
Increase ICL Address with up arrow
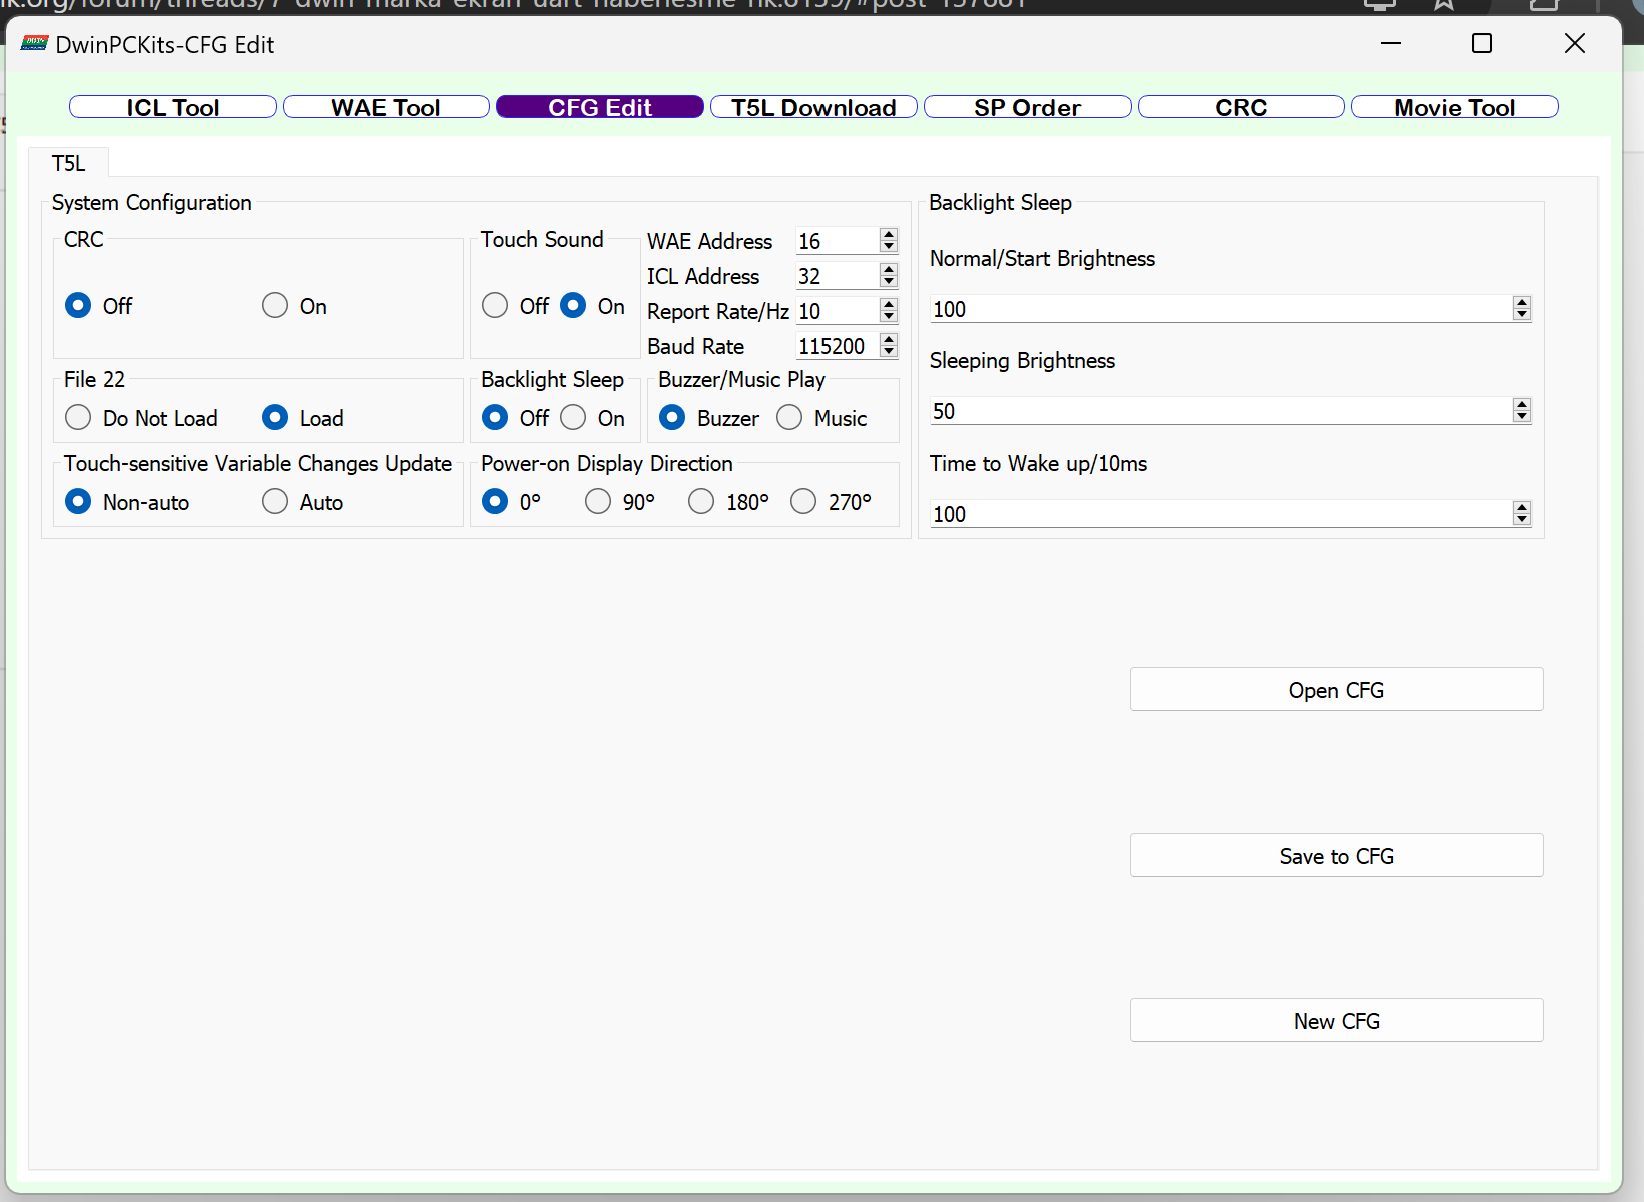point(889,269)
